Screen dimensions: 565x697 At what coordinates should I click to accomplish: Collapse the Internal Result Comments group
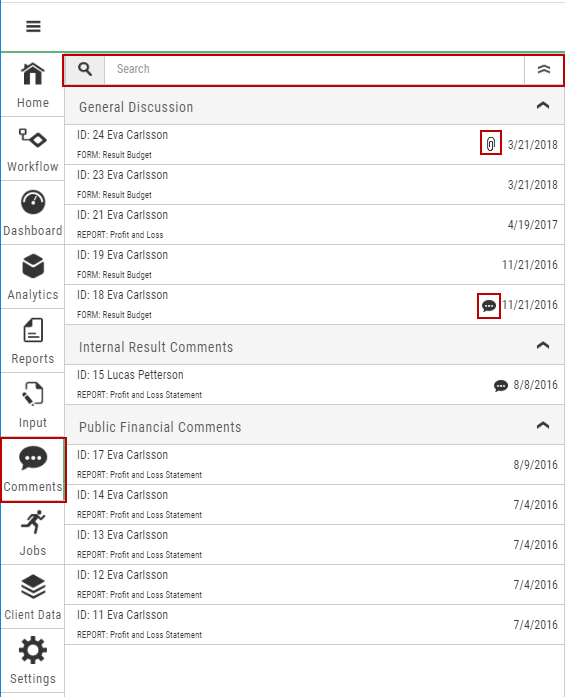tap(543, 346)
